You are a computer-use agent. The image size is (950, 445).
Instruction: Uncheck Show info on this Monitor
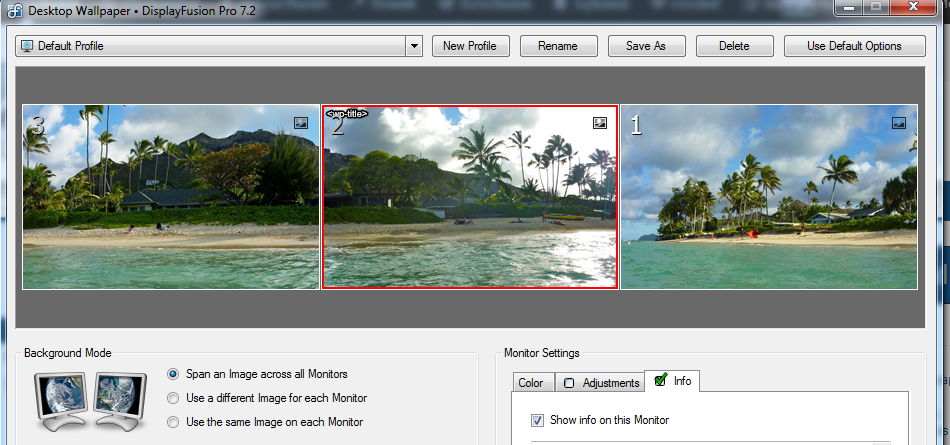[538, 420]
